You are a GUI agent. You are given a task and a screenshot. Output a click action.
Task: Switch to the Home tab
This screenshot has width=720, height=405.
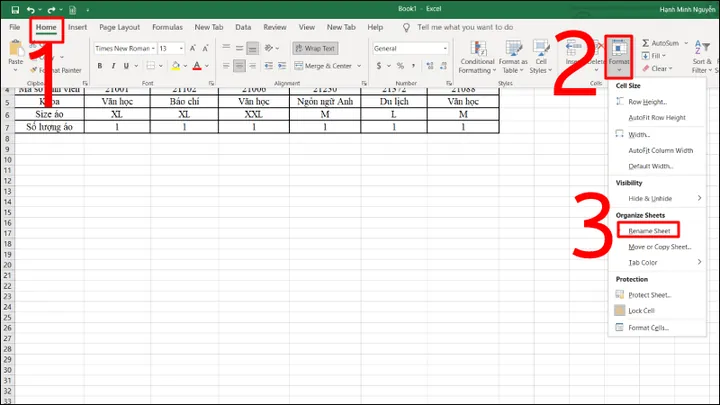[x=46, y=27]
